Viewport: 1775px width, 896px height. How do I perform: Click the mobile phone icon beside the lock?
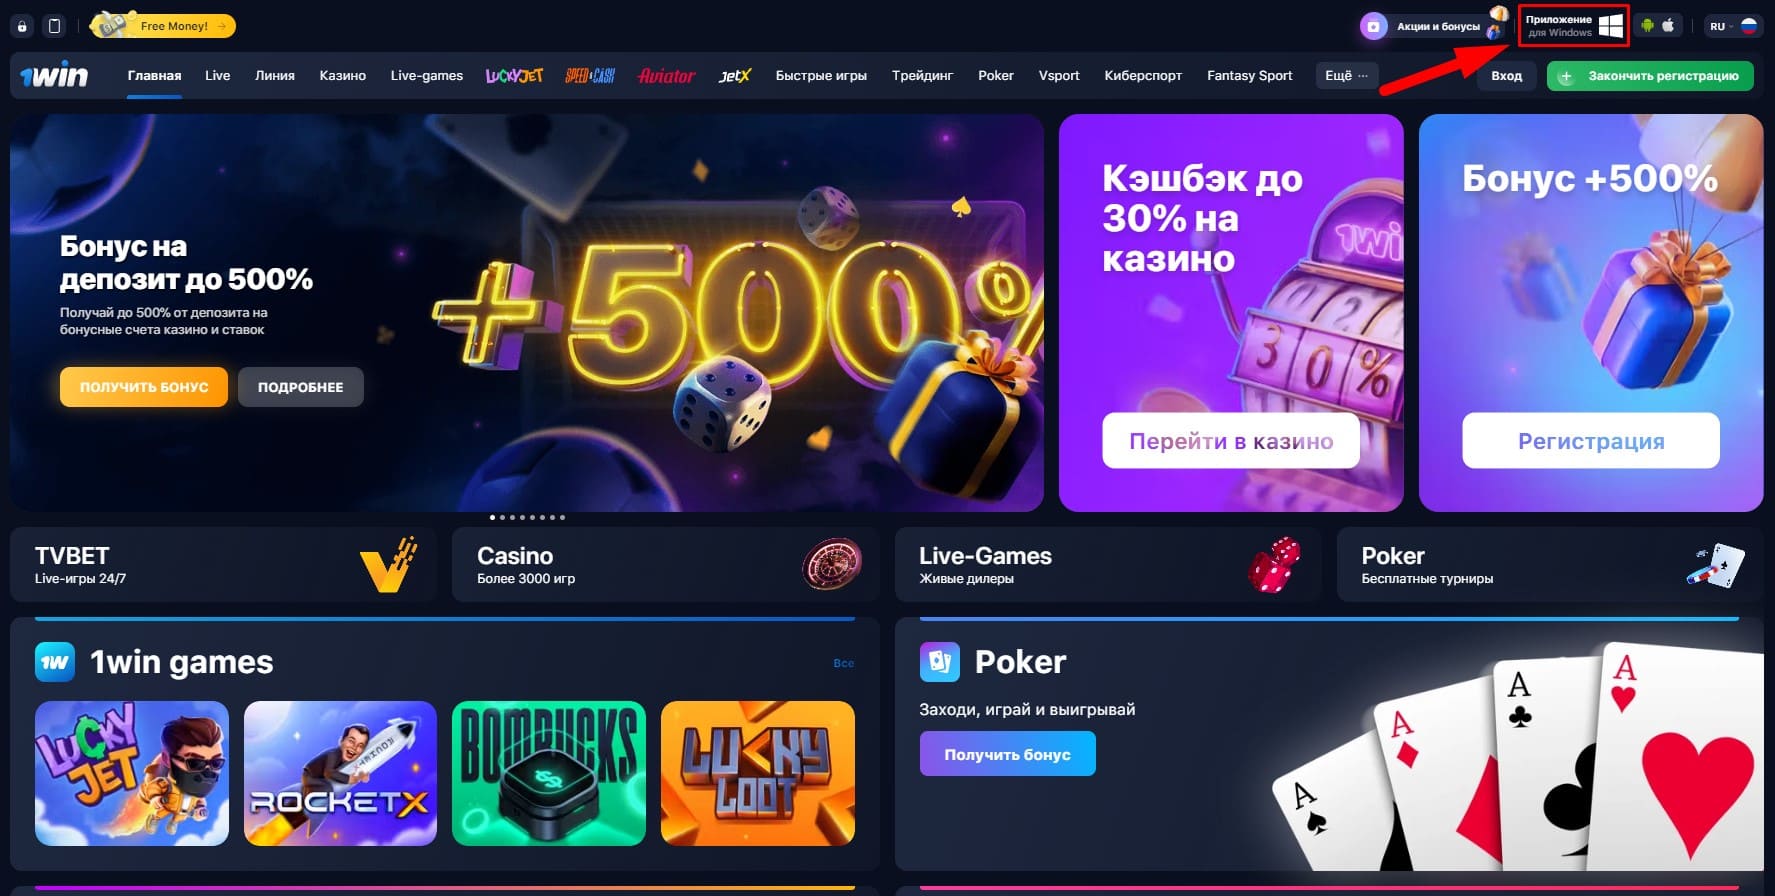pyautogui.click(x=54, y=26)
